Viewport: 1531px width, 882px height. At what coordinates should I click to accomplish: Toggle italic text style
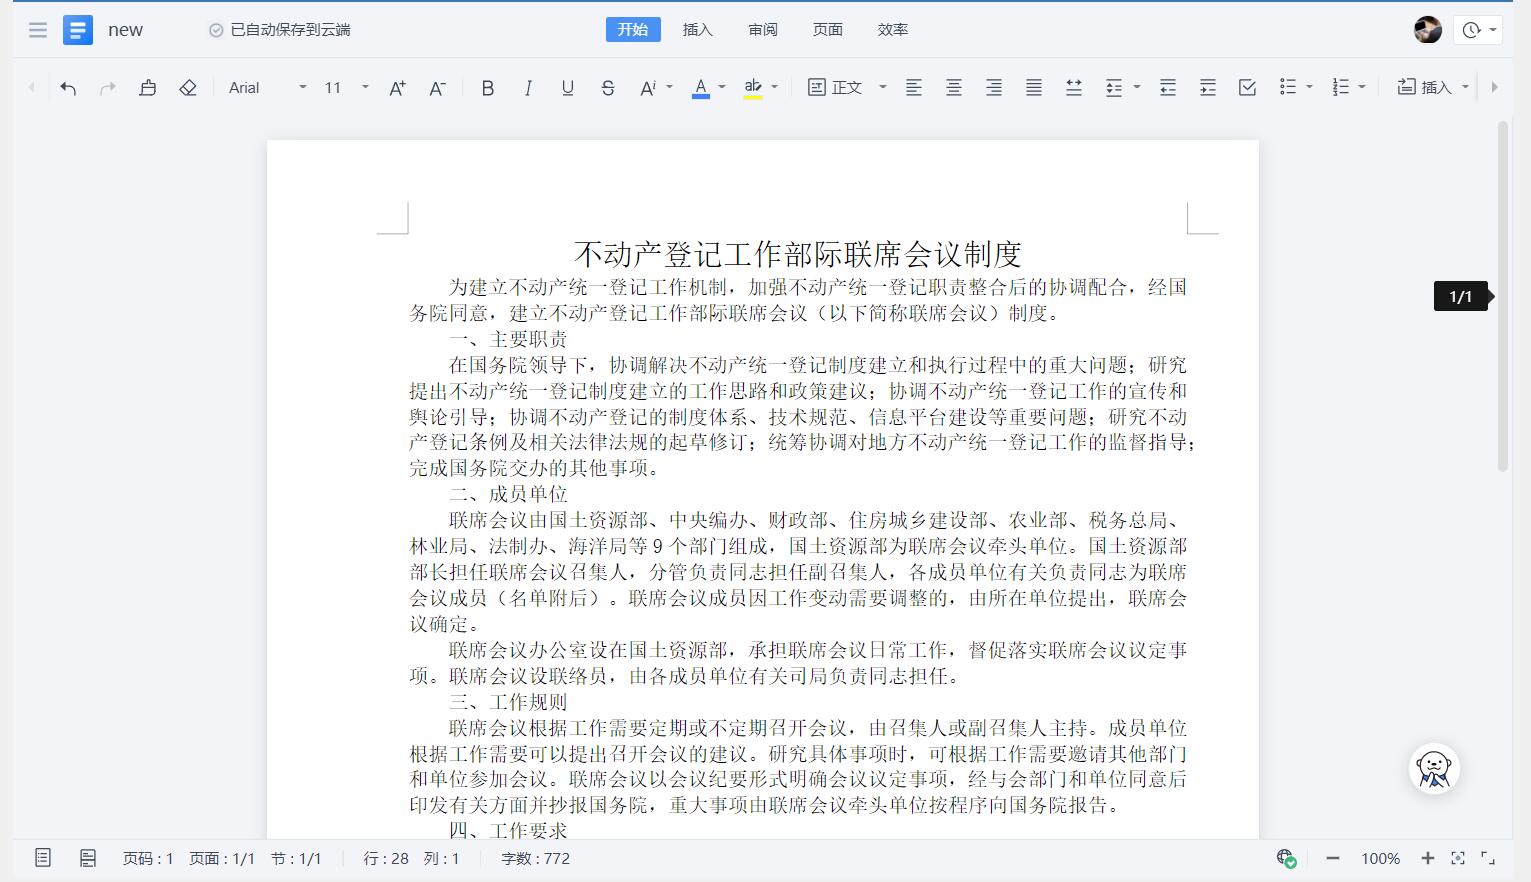coord(527,88)
